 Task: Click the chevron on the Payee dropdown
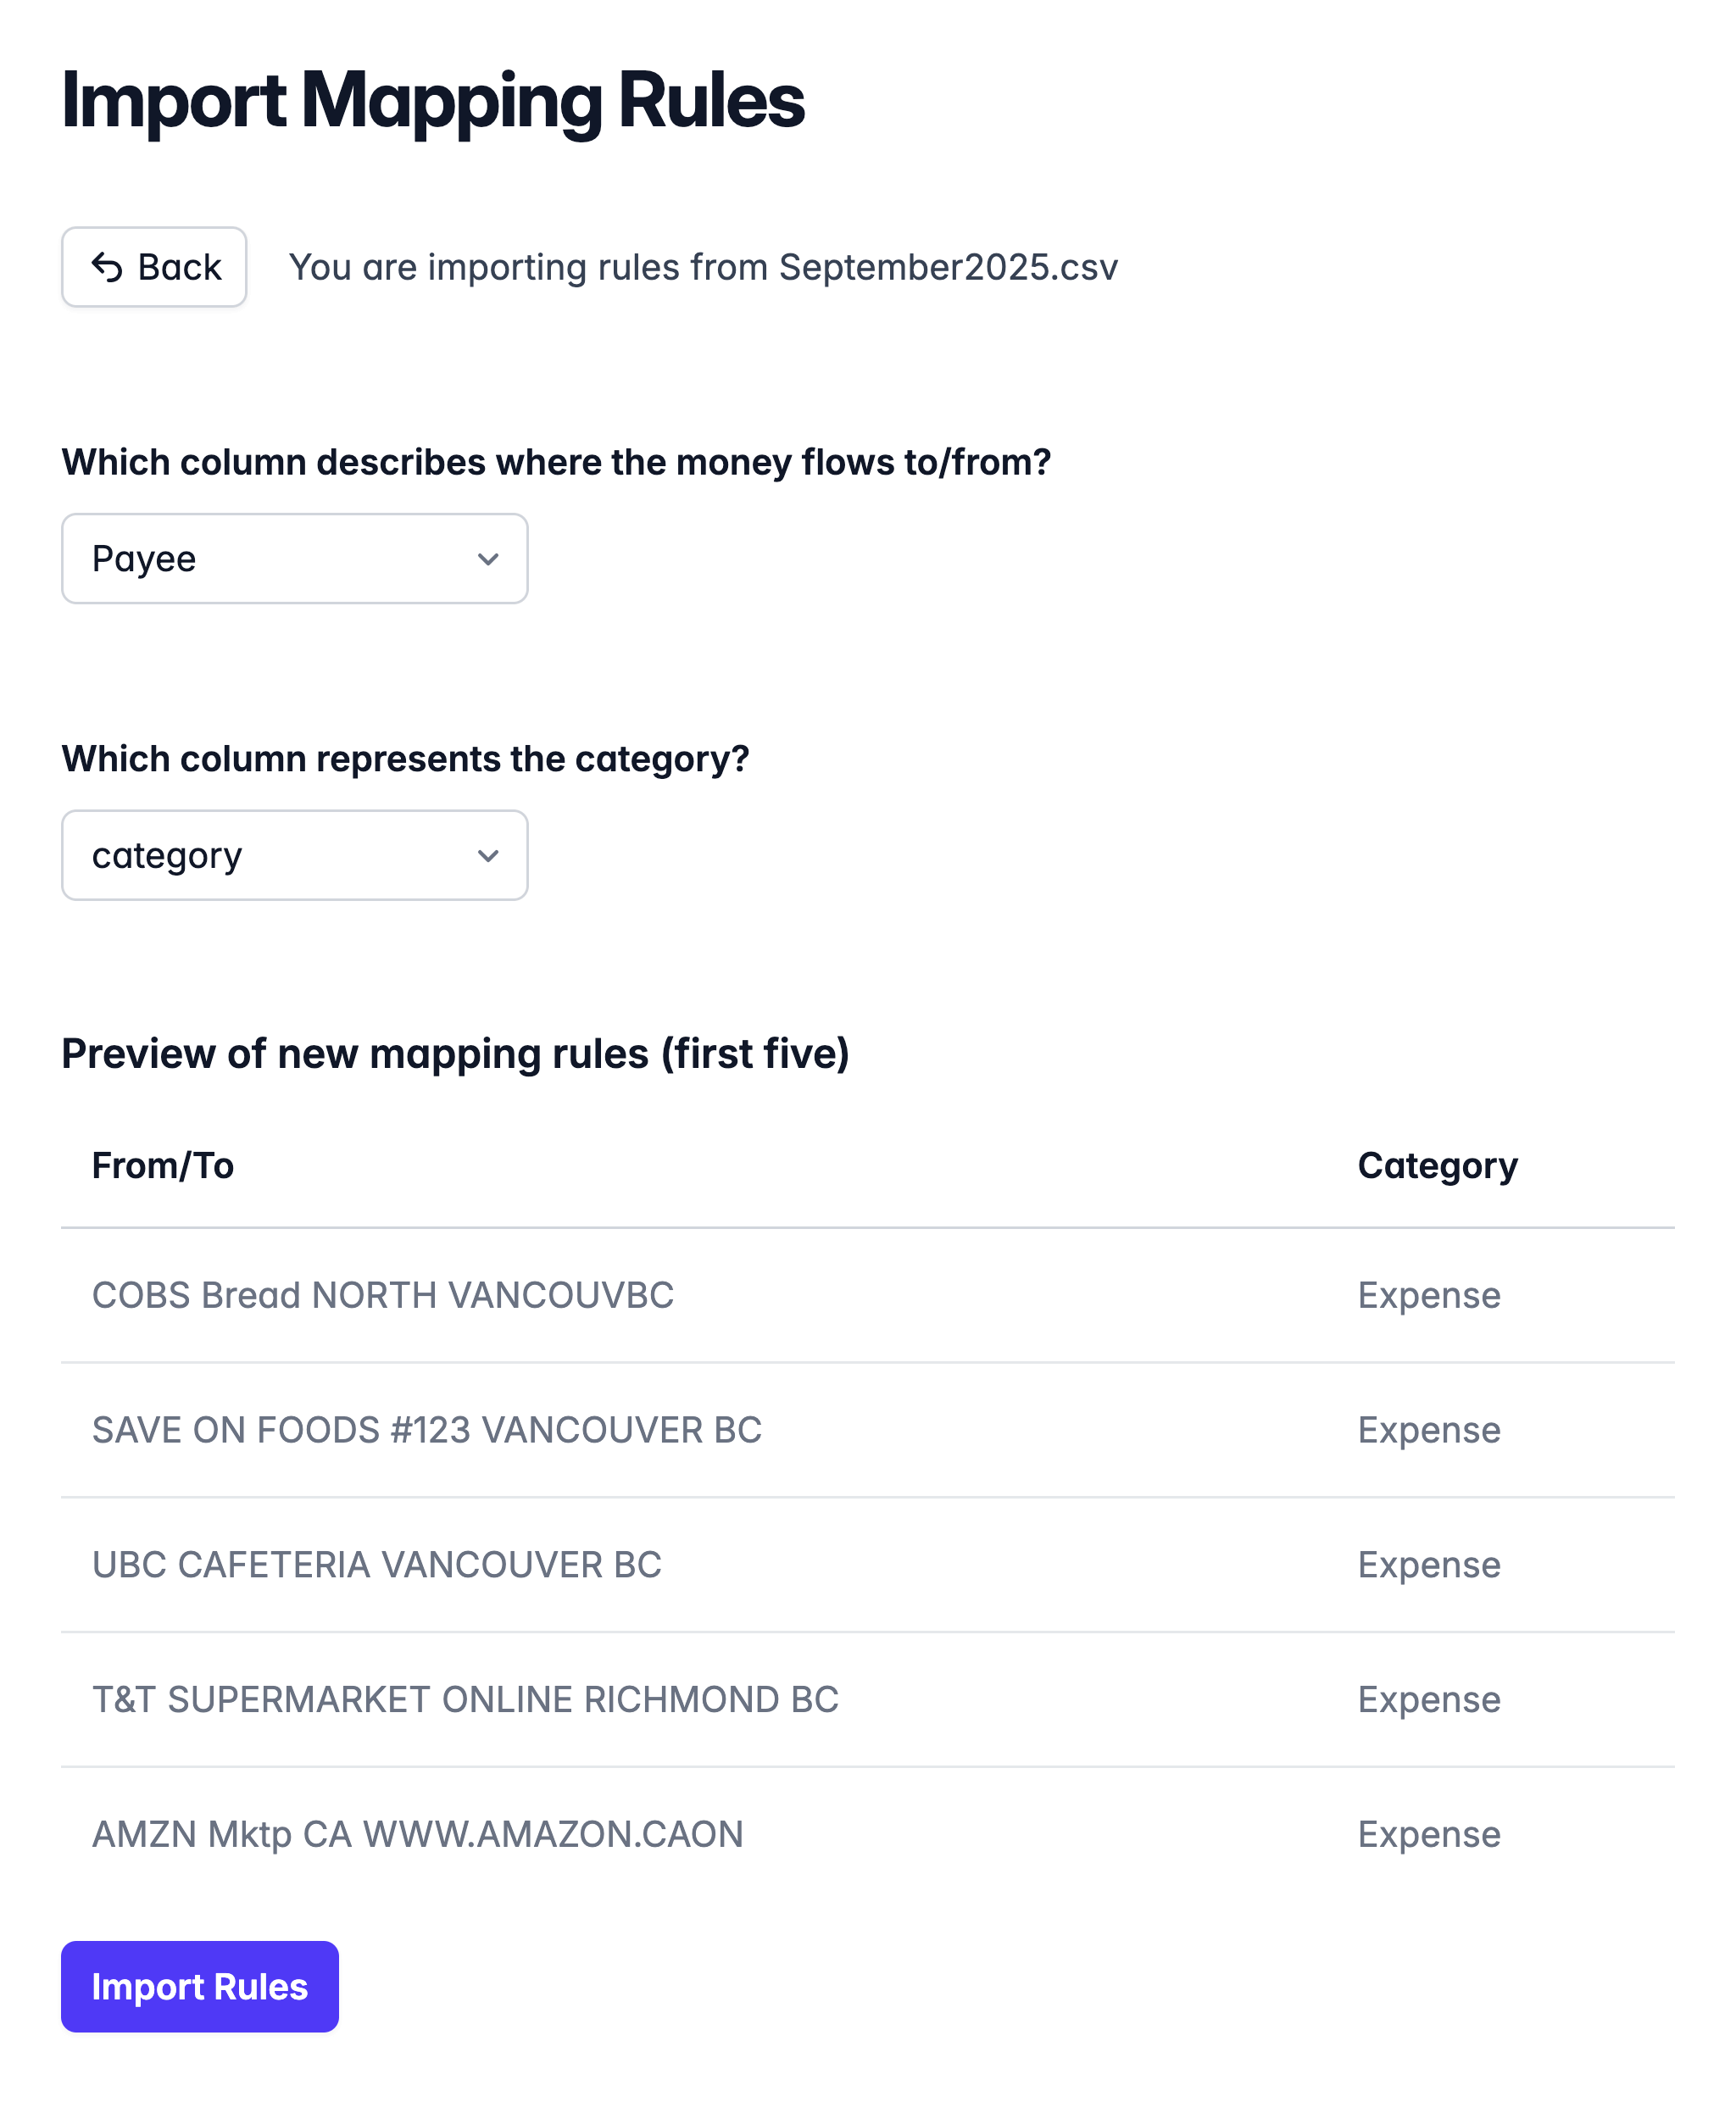(x=488, y=559)
